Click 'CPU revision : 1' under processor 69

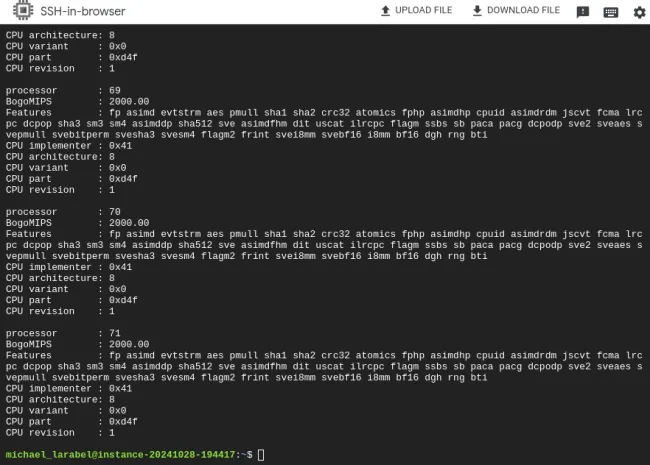[60, 190]
